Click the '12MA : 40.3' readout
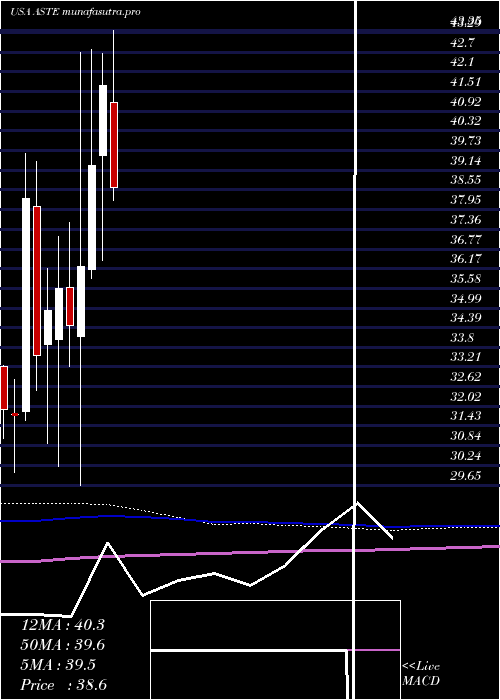Viewport: 500px width, 700px height. coord(62,625)
